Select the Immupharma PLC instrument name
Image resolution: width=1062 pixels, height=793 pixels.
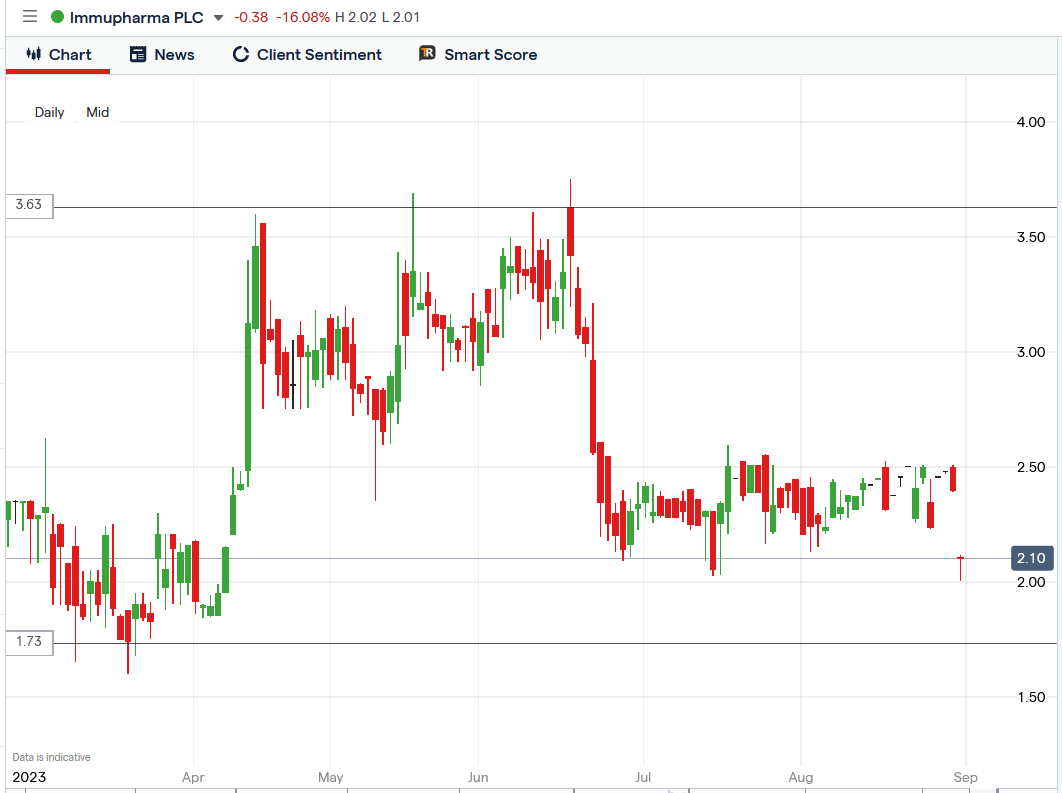coord(136,18)
